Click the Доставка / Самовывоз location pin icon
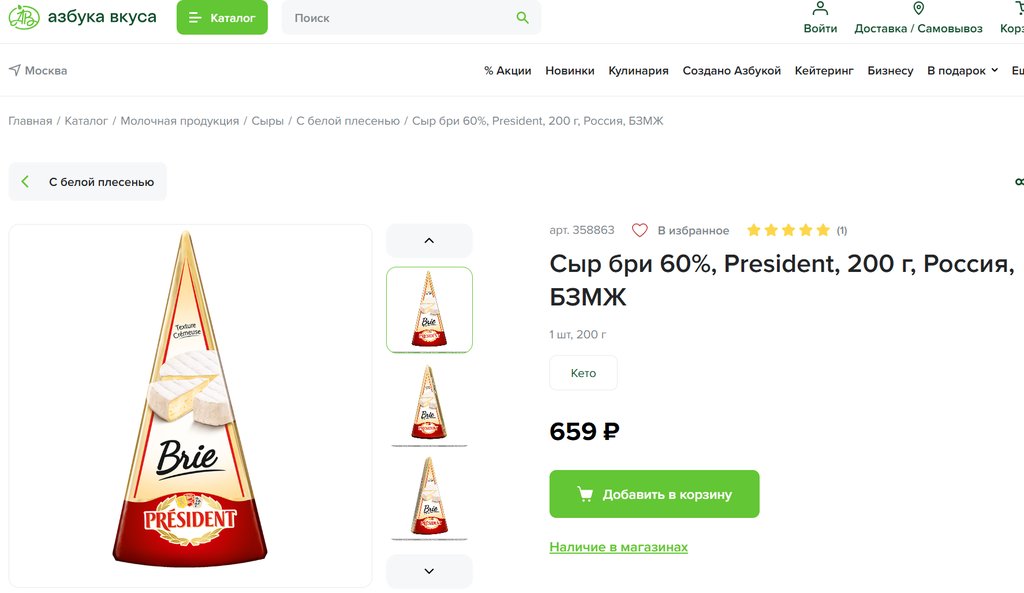 [x=918, y=9]
